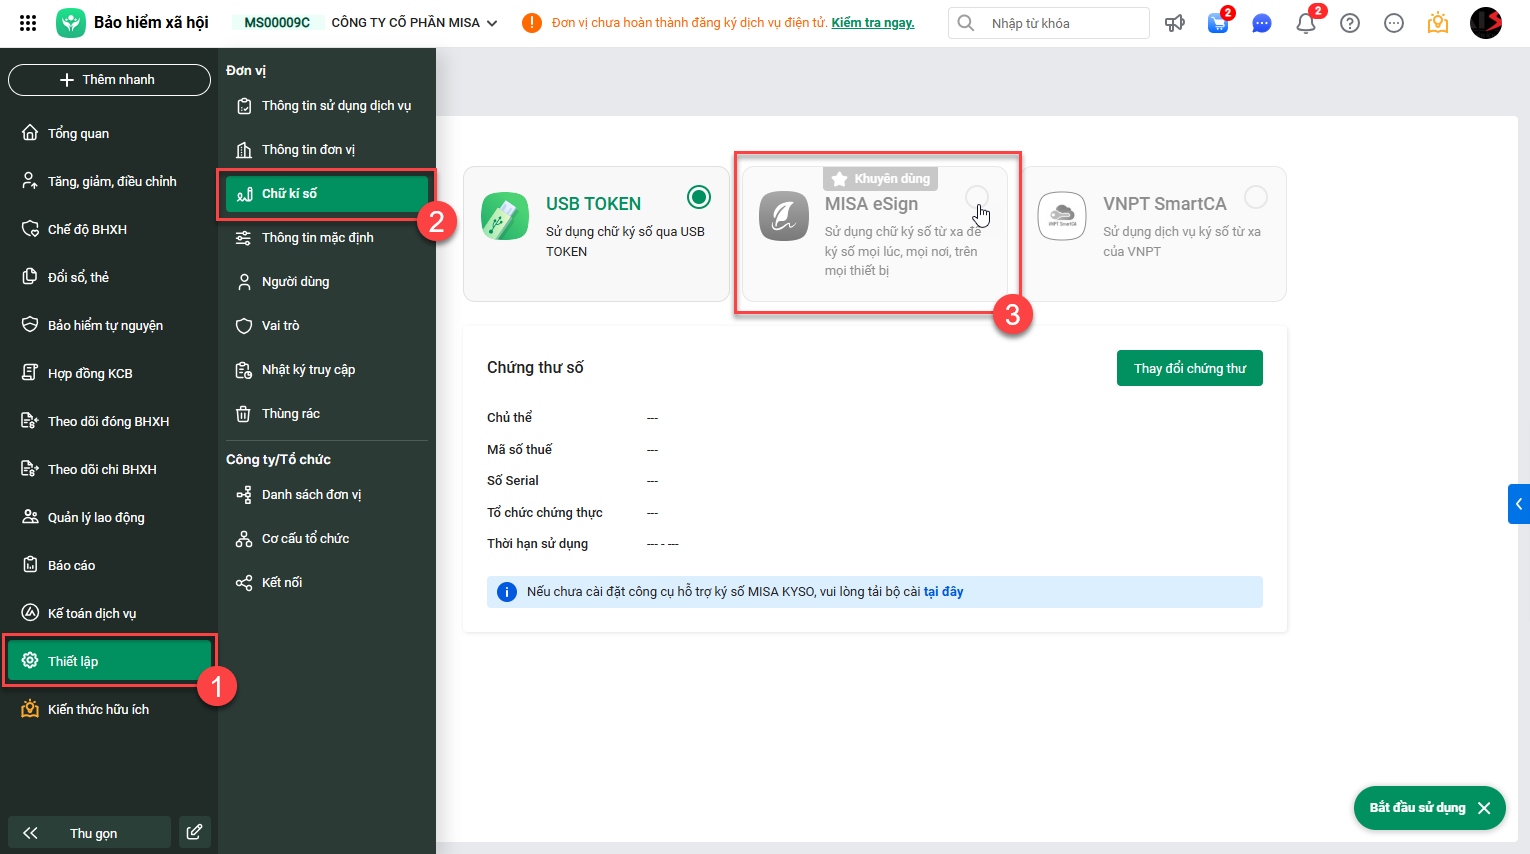Open Báo cáo menu
1530x854 pixels.
pos(109,565)
